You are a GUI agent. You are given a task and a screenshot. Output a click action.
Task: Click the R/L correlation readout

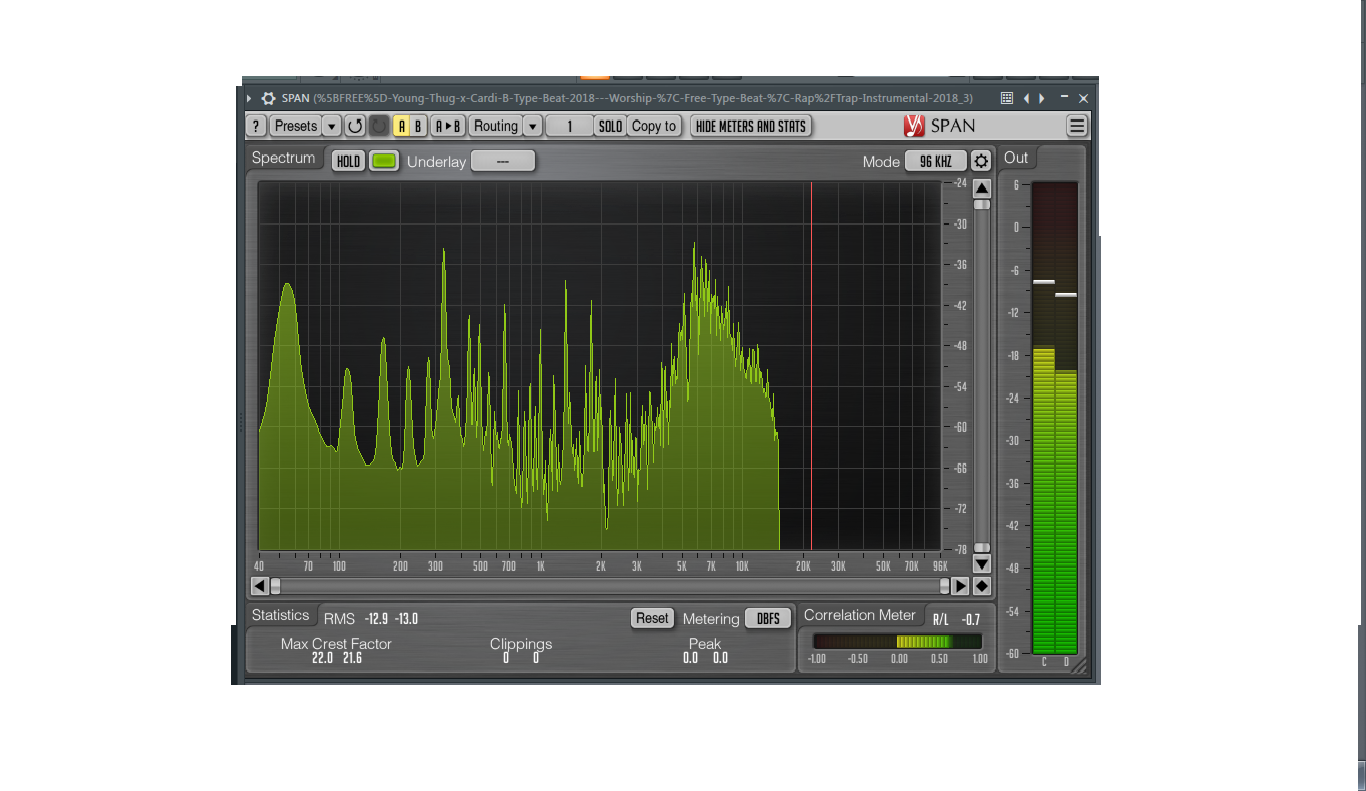pos(956,619)
